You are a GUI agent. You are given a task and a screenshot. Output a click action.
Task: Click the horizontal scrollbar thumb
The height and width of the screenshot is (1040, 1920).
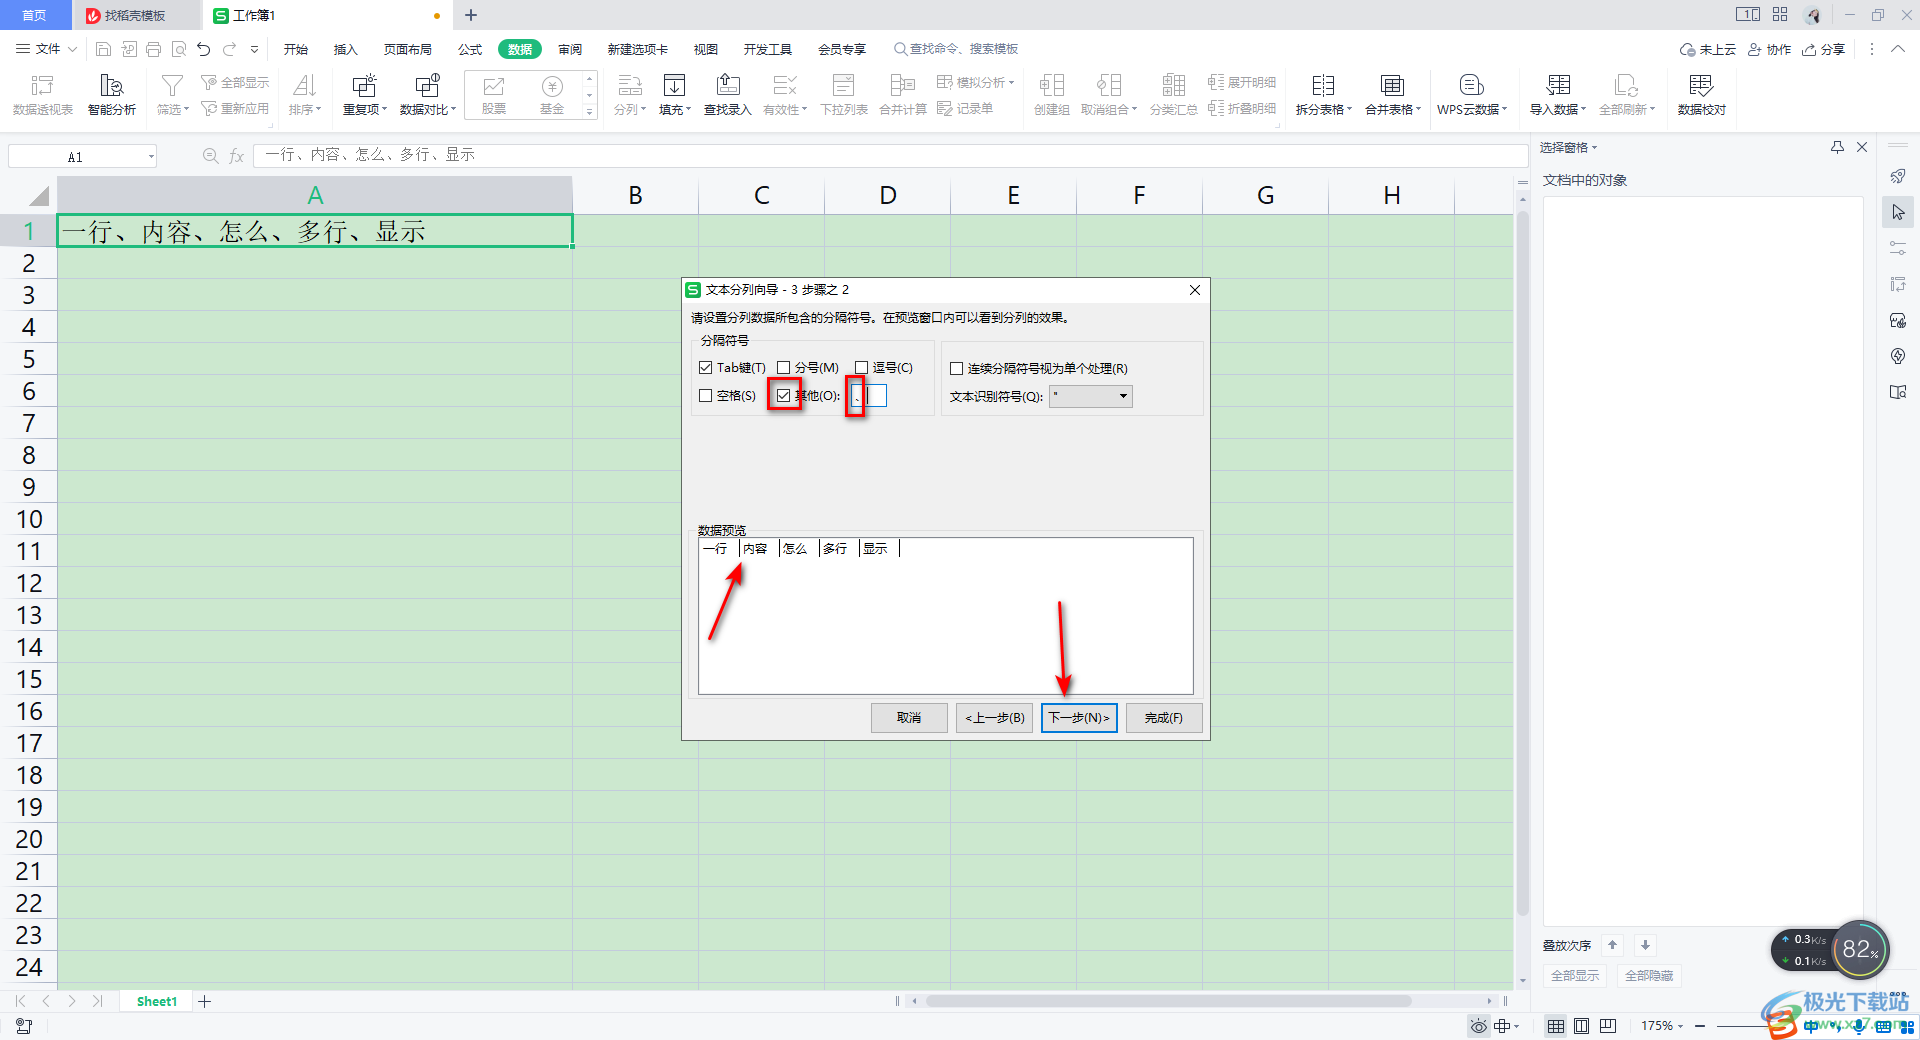(1168, 1001)
